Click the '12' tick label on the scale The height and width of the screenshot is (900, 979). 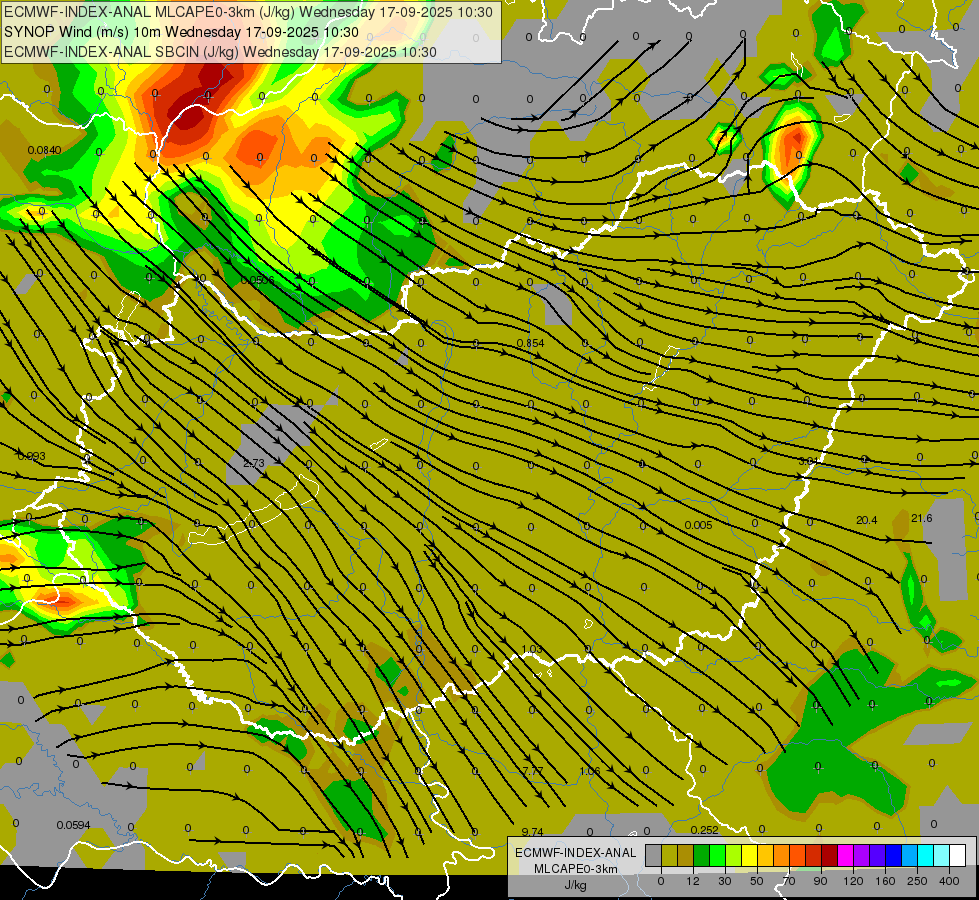(693, 881)
